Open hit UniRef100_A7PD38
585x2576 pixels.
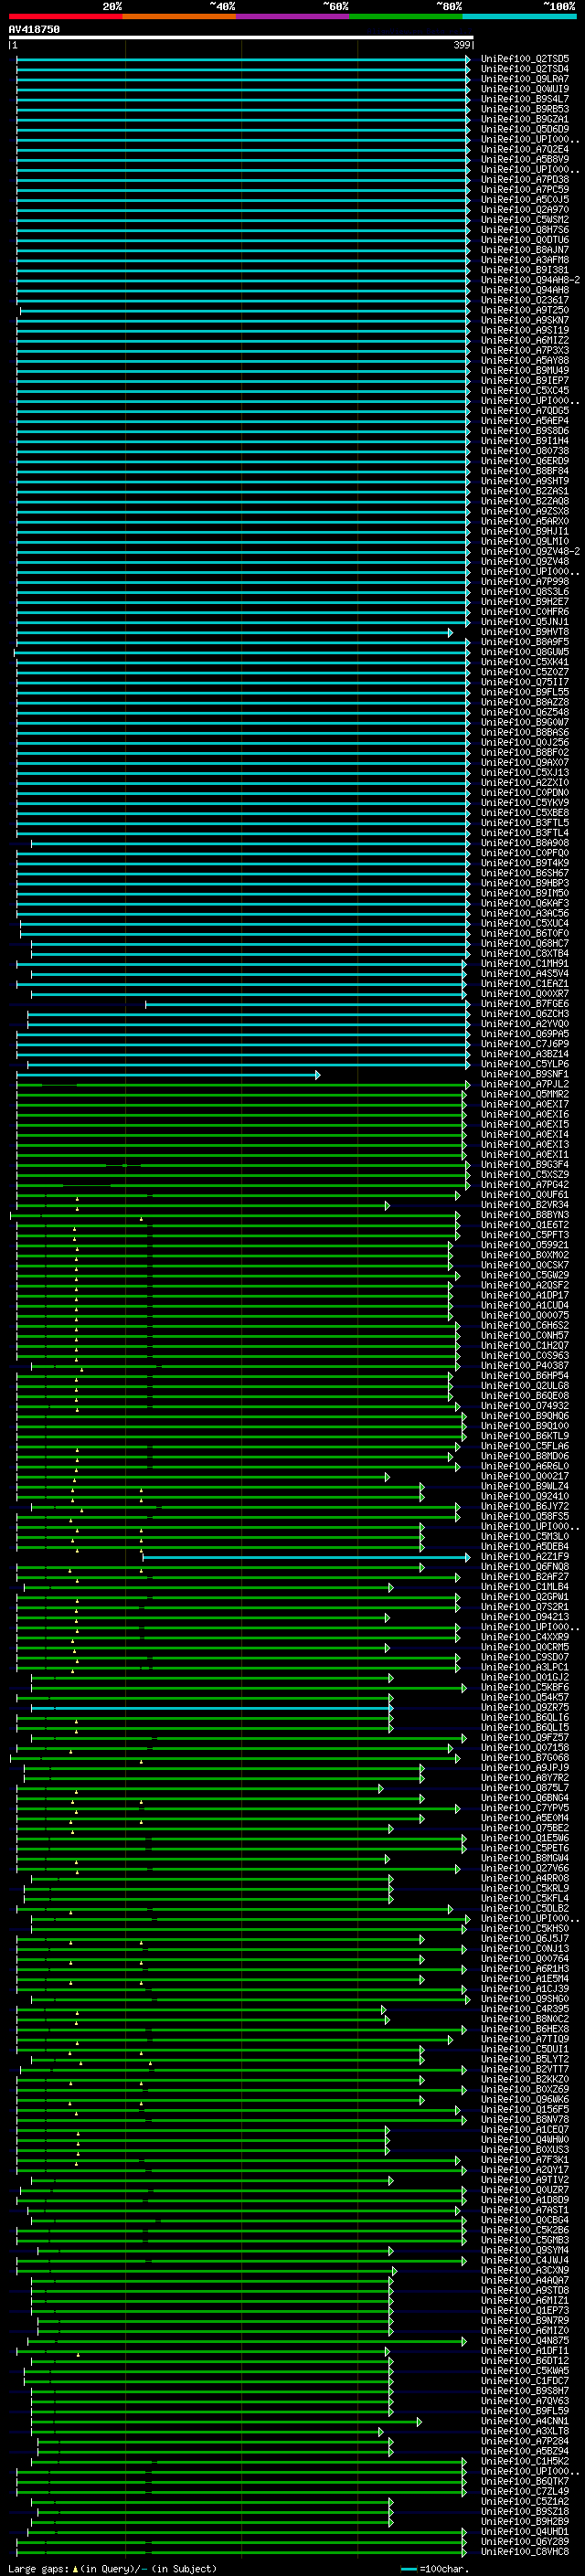(524, 180)
